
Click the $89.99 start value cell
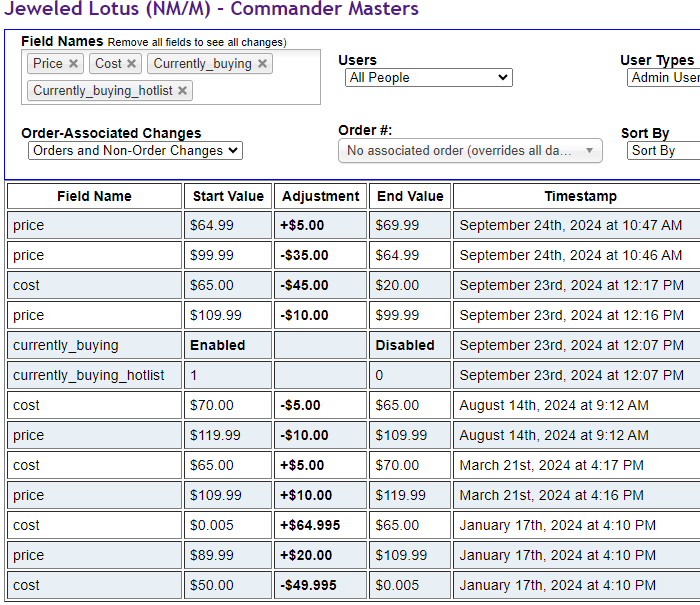coord(228,555)
